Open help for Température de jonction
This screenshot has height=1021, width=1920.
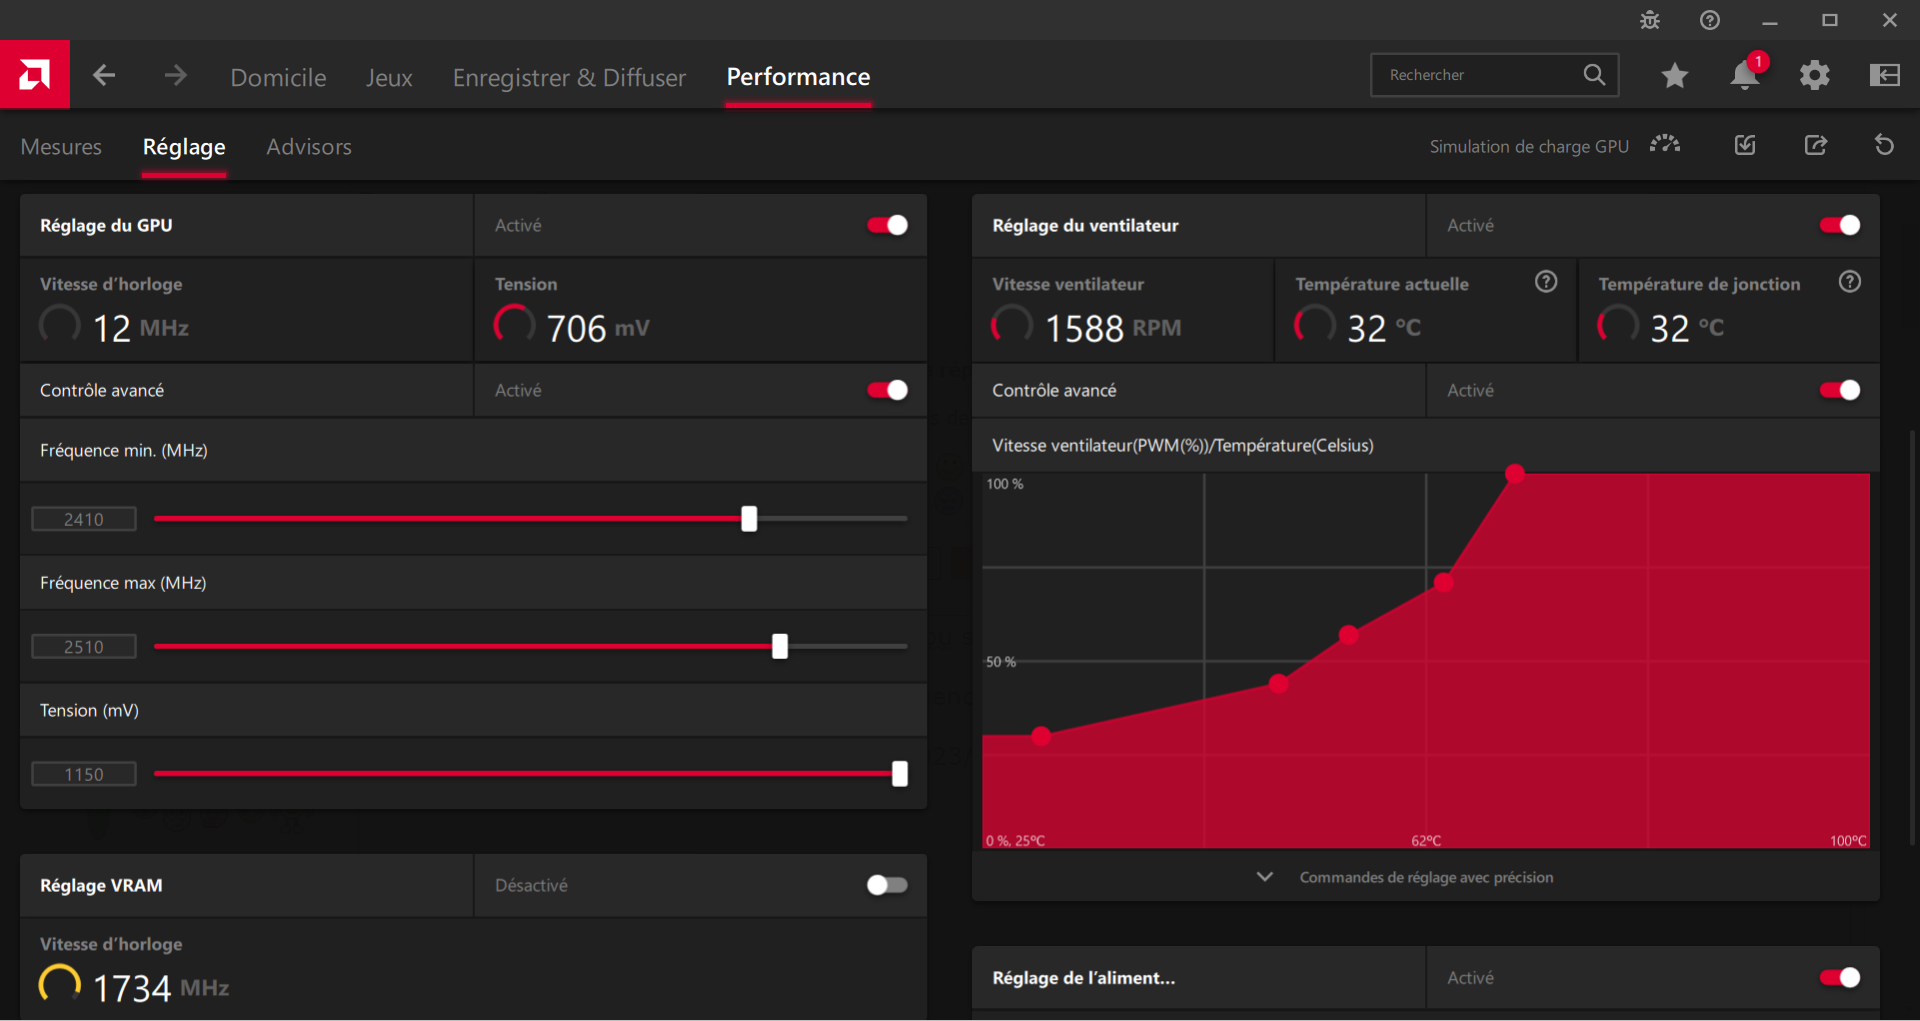(1849, 282)
